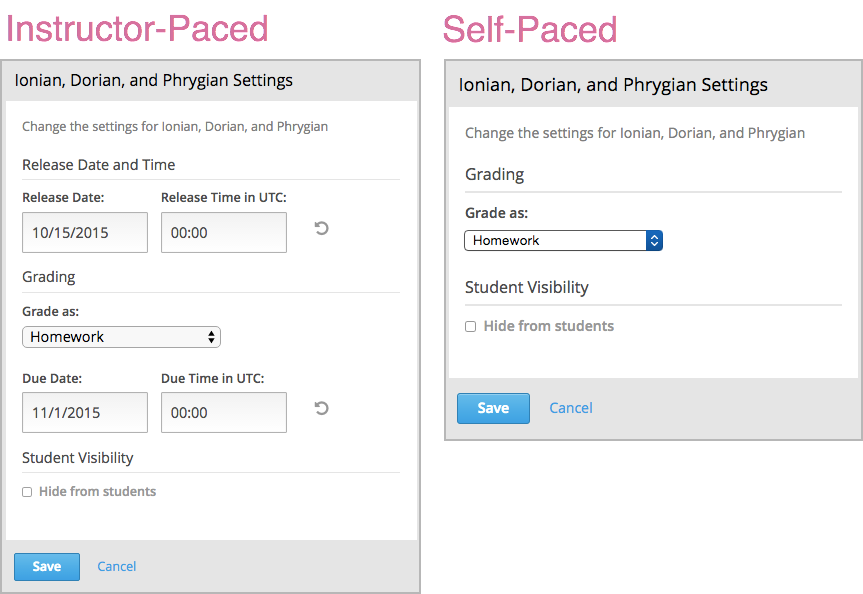
Task: Select the Due Date field showing 11/1/2015
Action: [85, 412]
